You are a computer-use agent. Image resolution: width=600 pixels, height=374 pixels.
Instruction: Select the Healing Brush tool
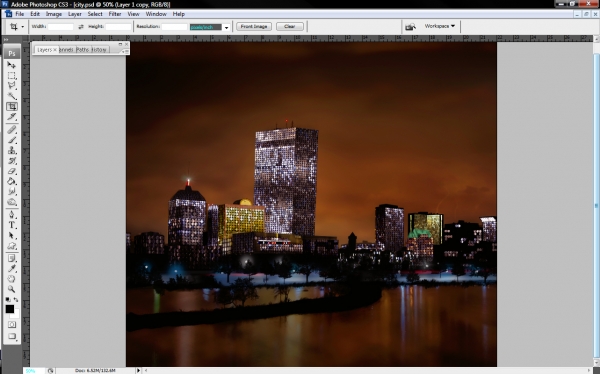coord(12,130)
